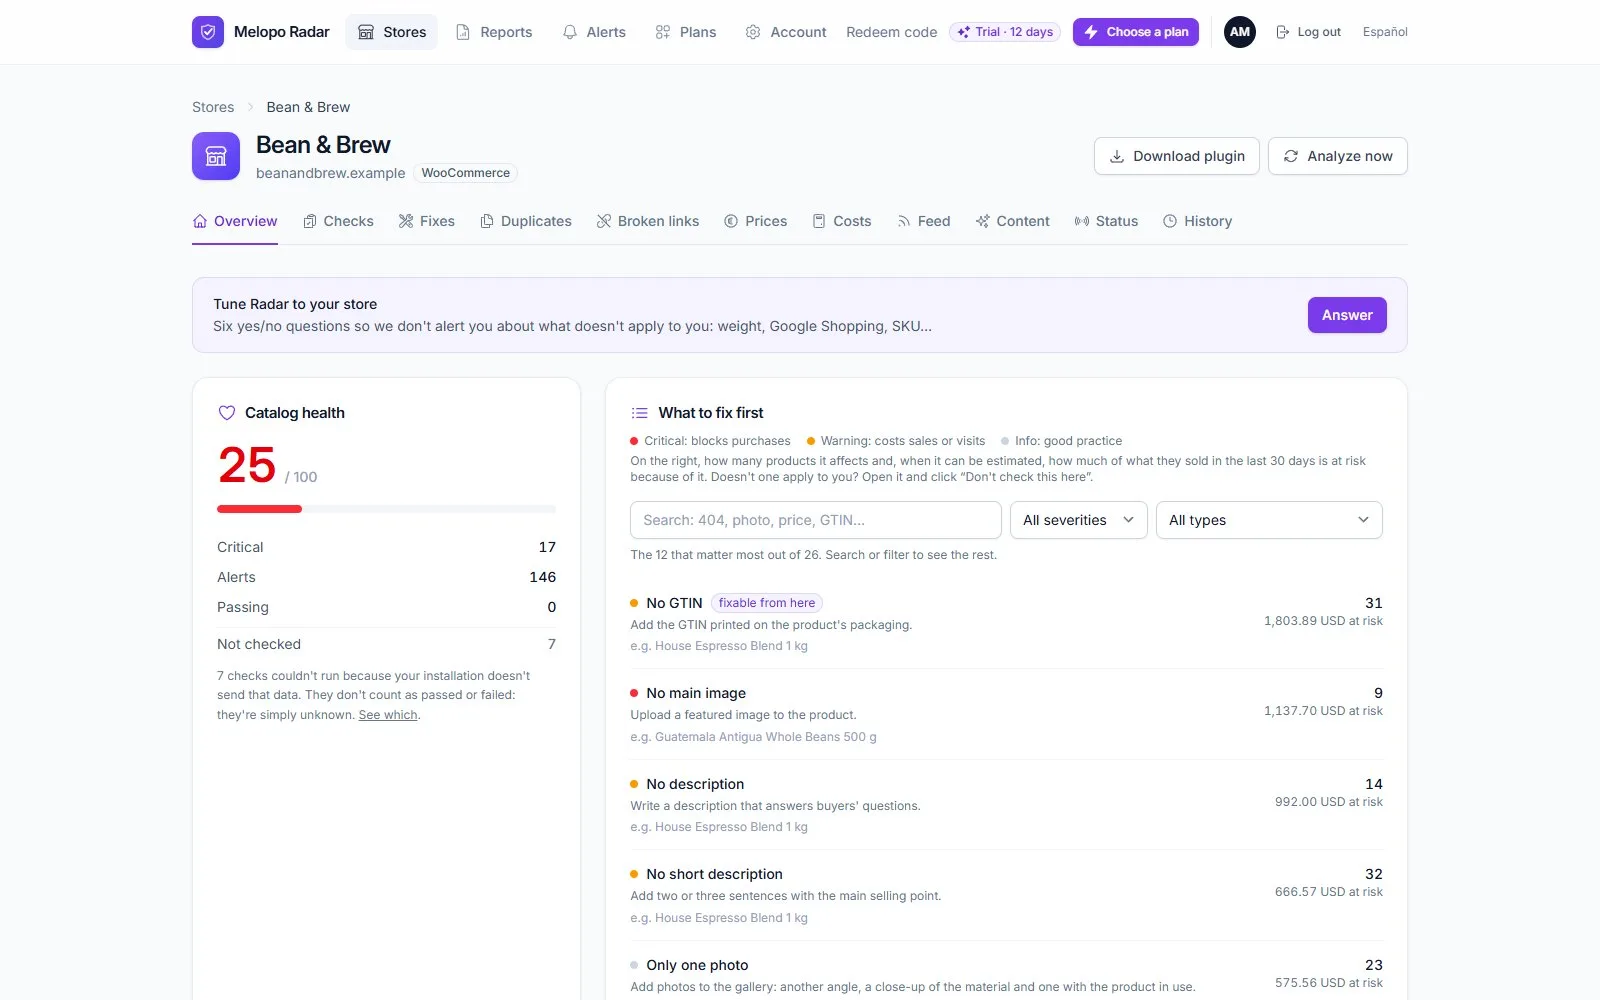Click the issue search input field
Viewport: 1600px width, 1000px height.
(x=816, y=520)
